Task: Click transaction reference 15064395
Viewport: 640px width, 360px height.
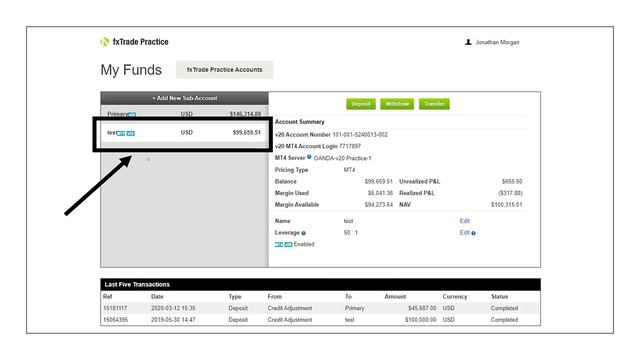Action: pos(116,320)
